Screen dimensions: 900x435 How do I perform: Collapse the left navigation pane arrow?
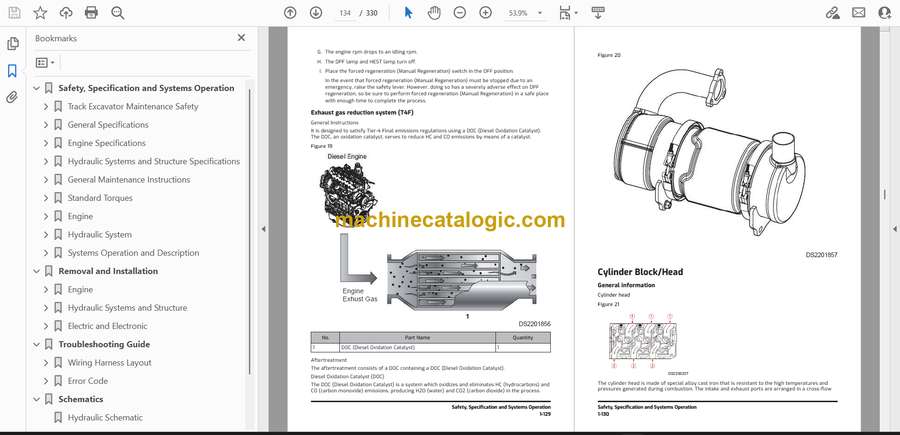point(263,229)
